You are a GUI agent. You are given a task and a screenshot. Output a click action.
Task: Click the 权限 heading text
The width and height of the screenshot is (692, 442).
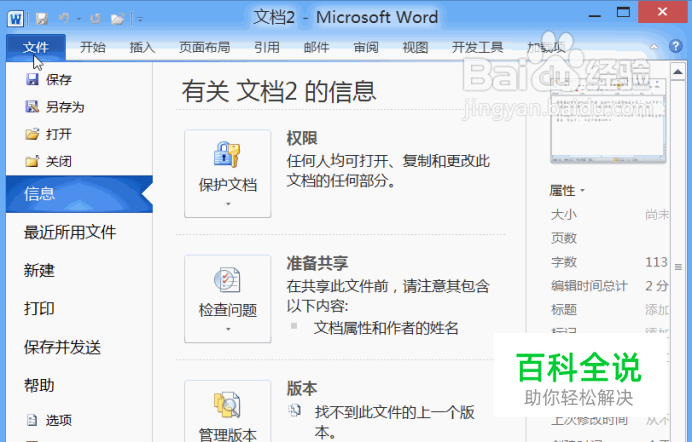(x=302, y=138)
